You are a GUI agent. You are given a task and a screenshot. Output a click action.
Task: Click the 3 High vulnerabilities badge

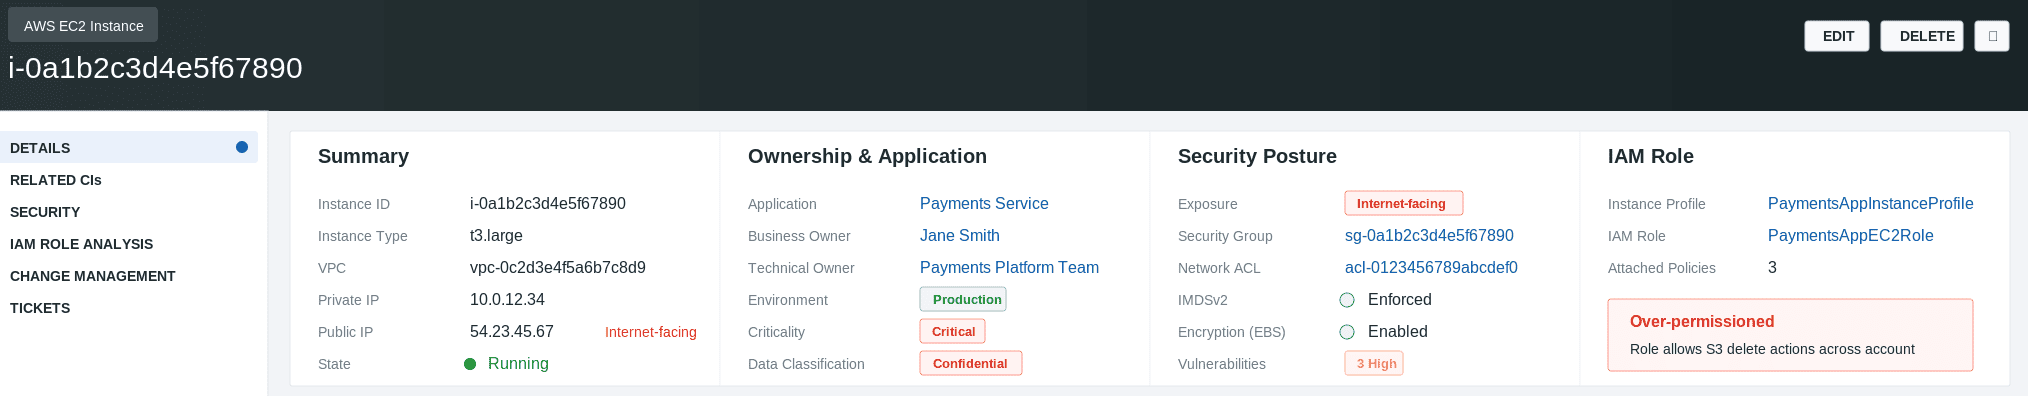(x=1374, y=363)
